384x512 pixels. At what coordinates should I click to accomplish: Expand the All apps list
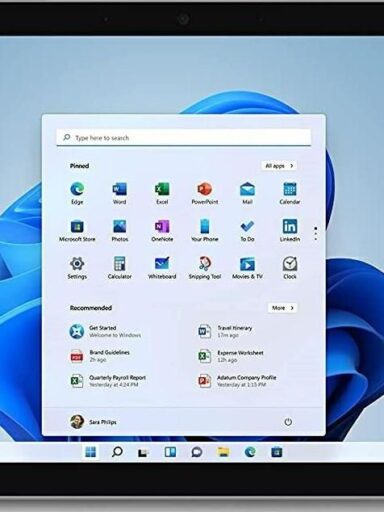point(279,166)
